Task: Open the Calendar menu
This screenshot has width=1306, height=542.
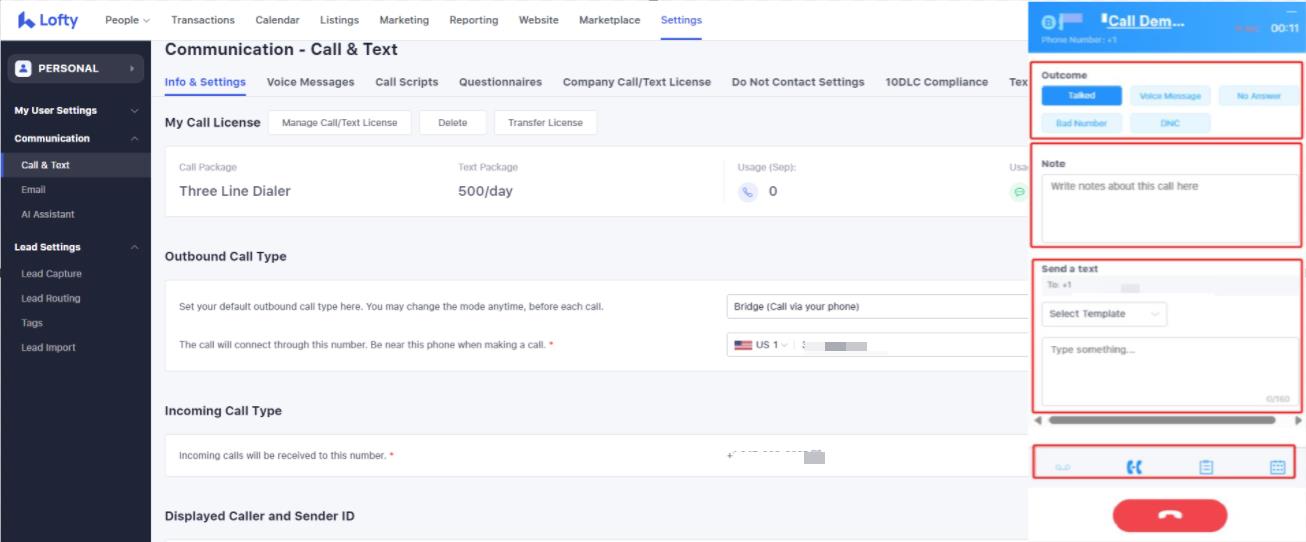Action: [x=277, y=20]
